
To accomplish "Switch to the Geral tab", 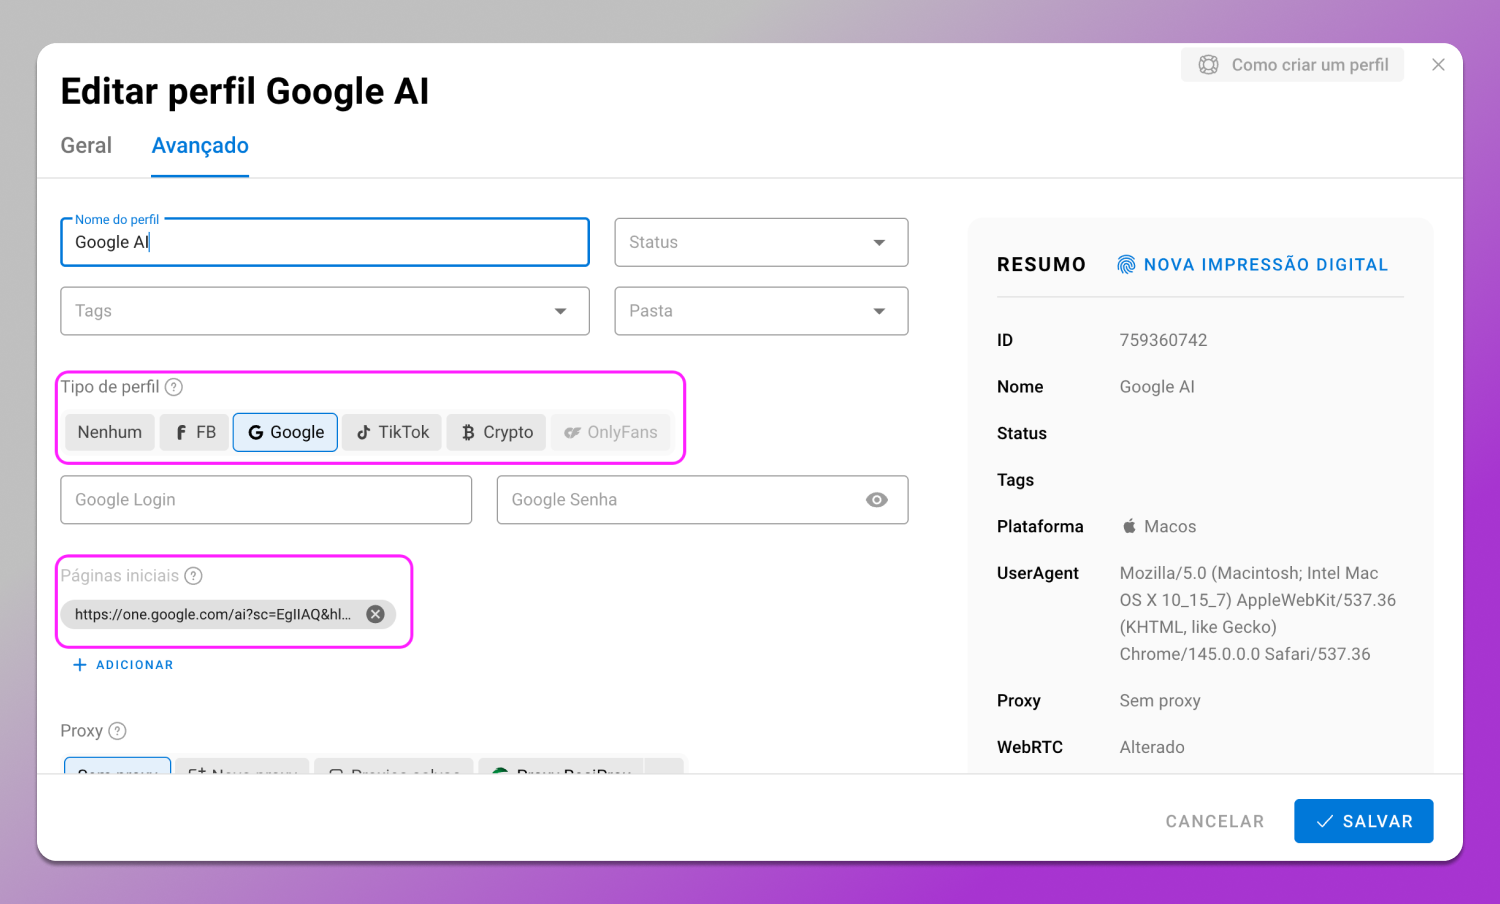I will point(86,146).
